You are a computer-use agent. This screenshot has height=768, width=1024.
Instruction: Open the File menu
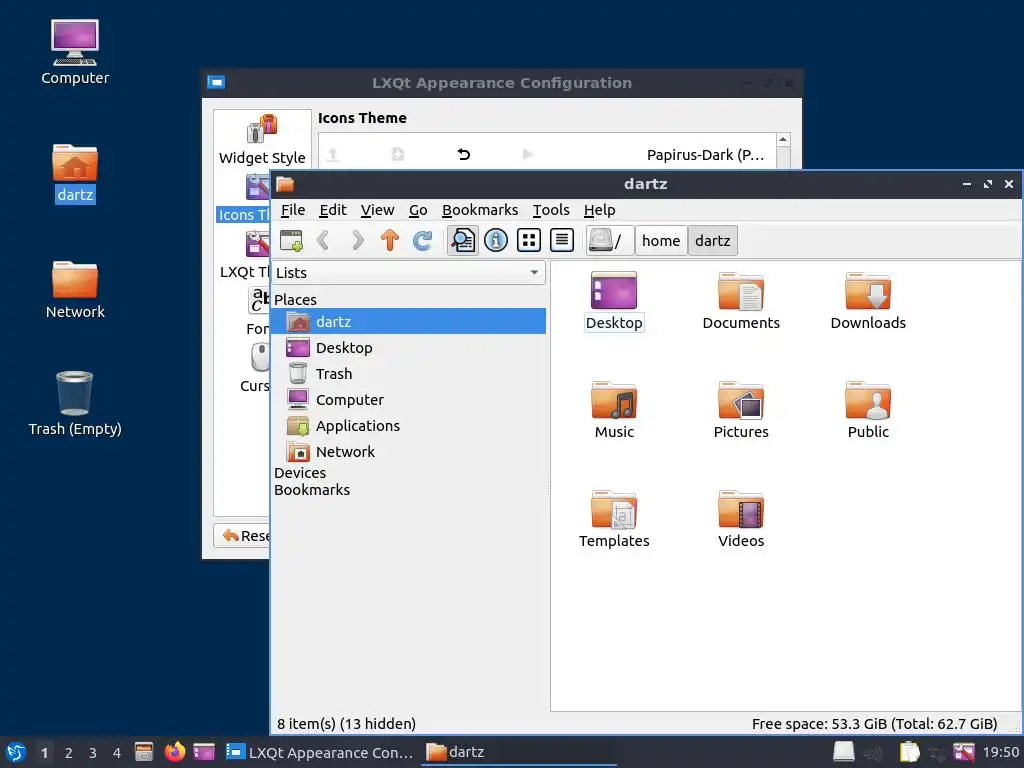pyautogui.click(x=293, y=210)
